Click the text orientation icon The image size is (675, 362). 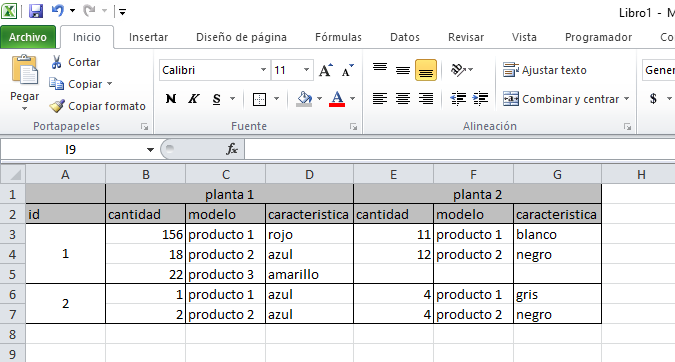point(458,70)
